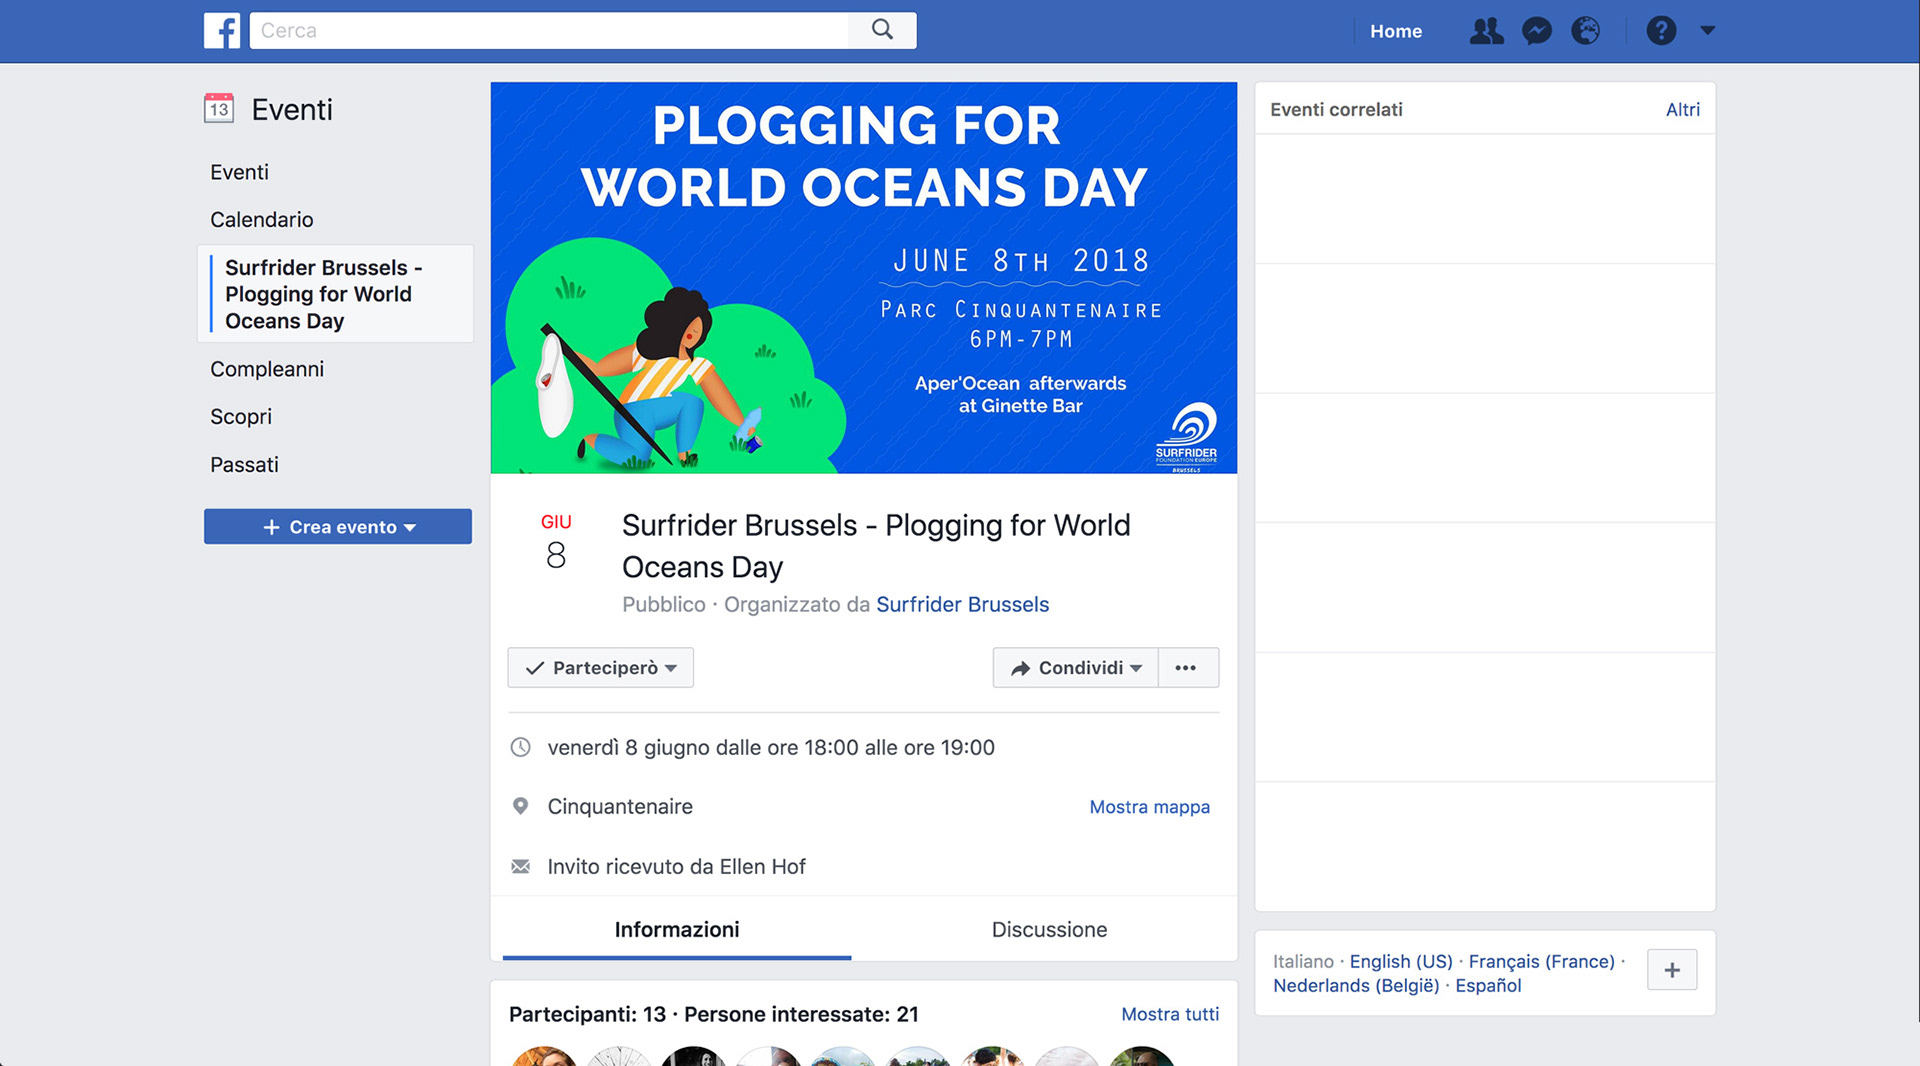Click the event date and time text
Screen dimensions: 1920x1066
pyautogui.click(x=771, y=747)
